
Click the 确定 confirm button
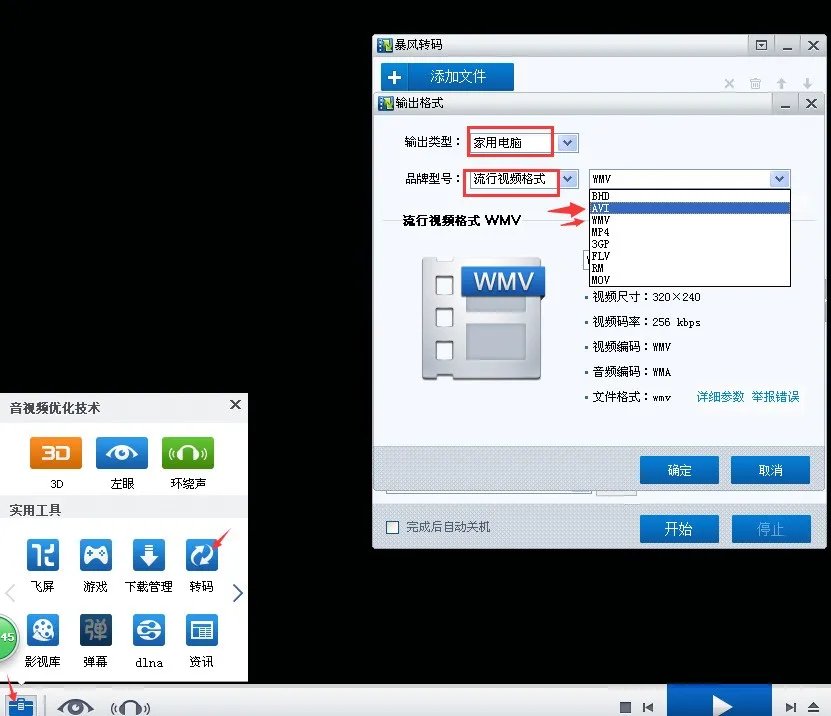pos(679,470)
